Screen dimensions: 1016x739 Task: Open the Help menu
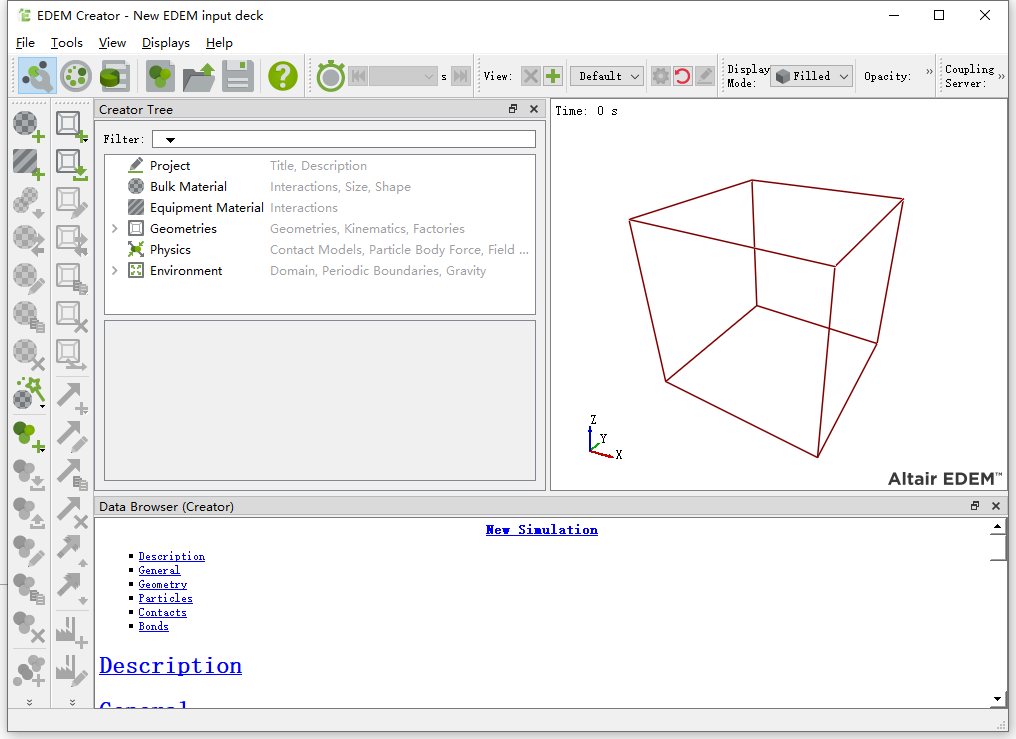coord(219,43)
